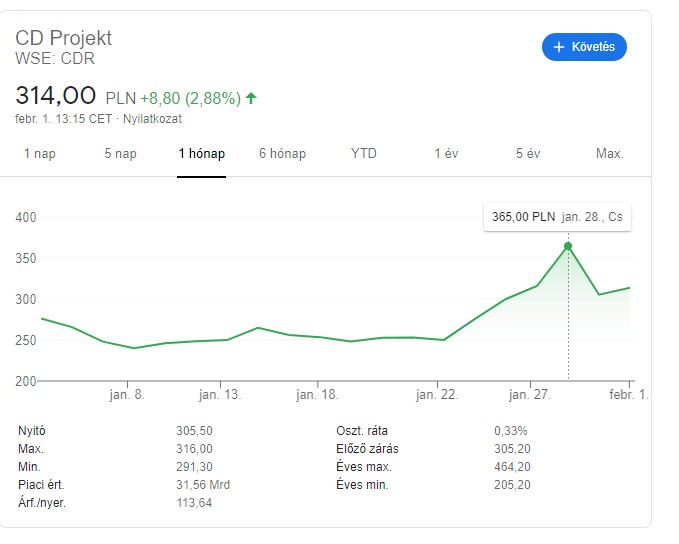
Task: Click the green up arrow beside the percentage change
Action: point(251,98)
